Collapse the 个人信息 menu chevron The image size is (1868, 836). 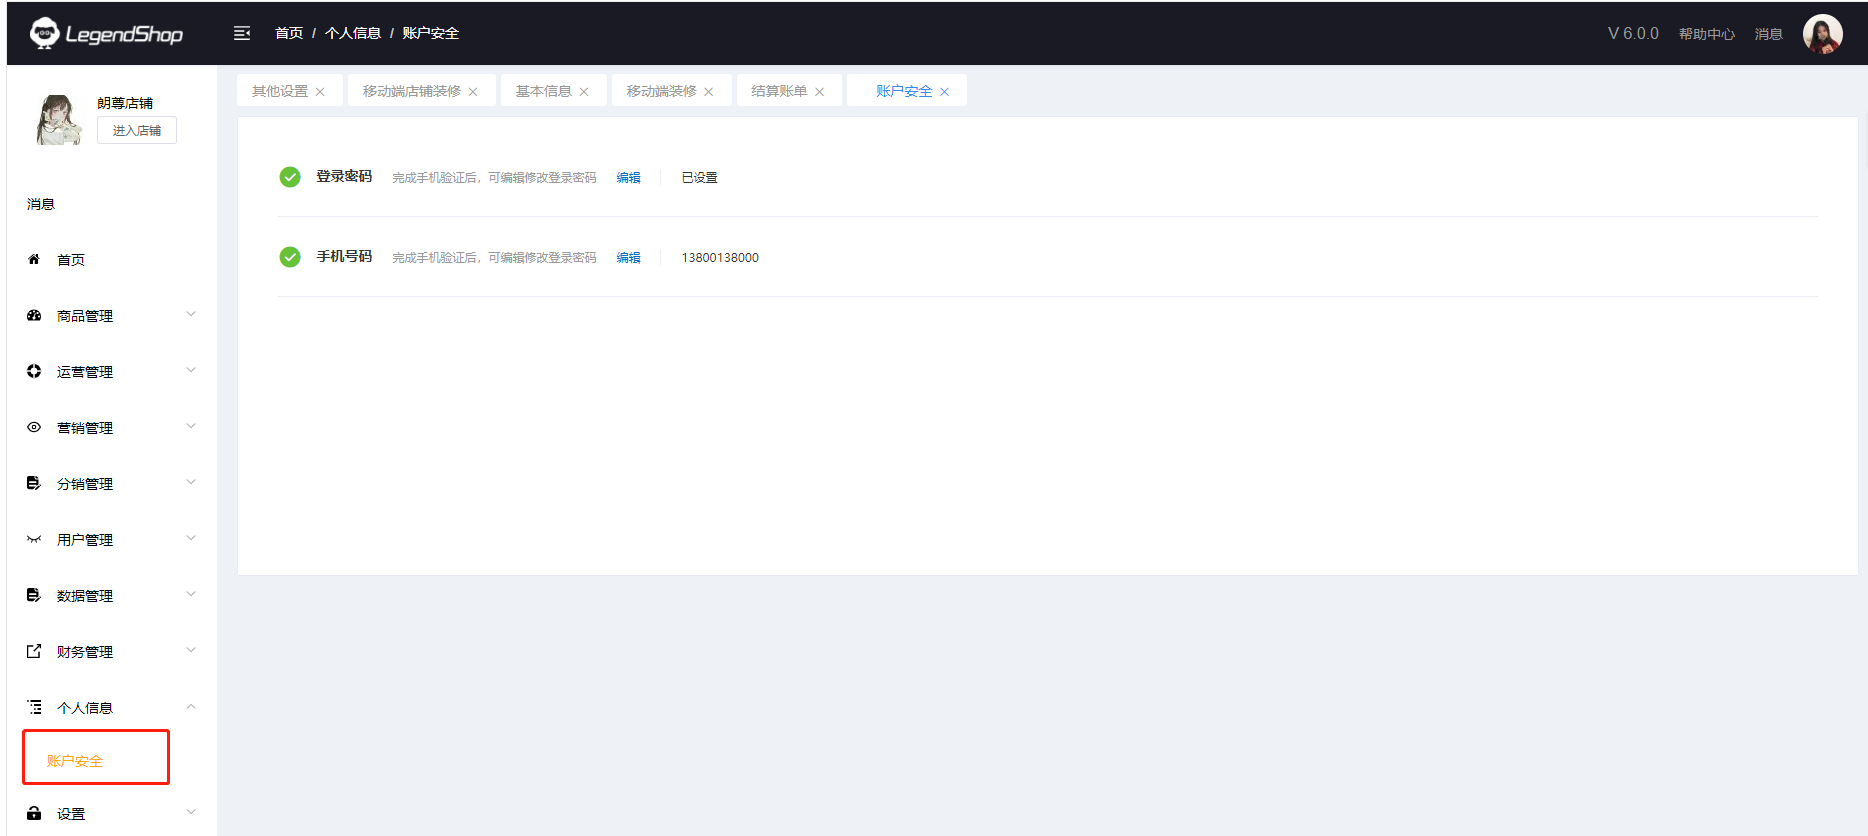(x=191, y=707)
